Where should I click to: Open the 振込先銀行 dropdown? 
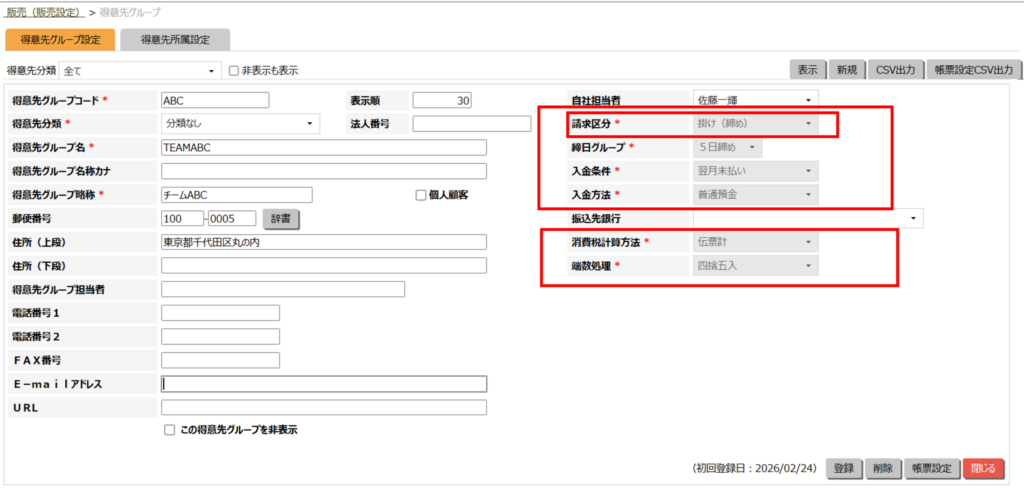point(808,218)
